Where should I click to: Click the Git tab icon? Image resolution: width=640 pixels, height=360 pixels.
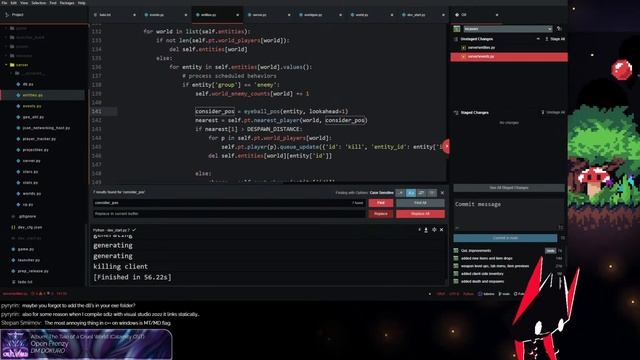[x=457, y=15]
